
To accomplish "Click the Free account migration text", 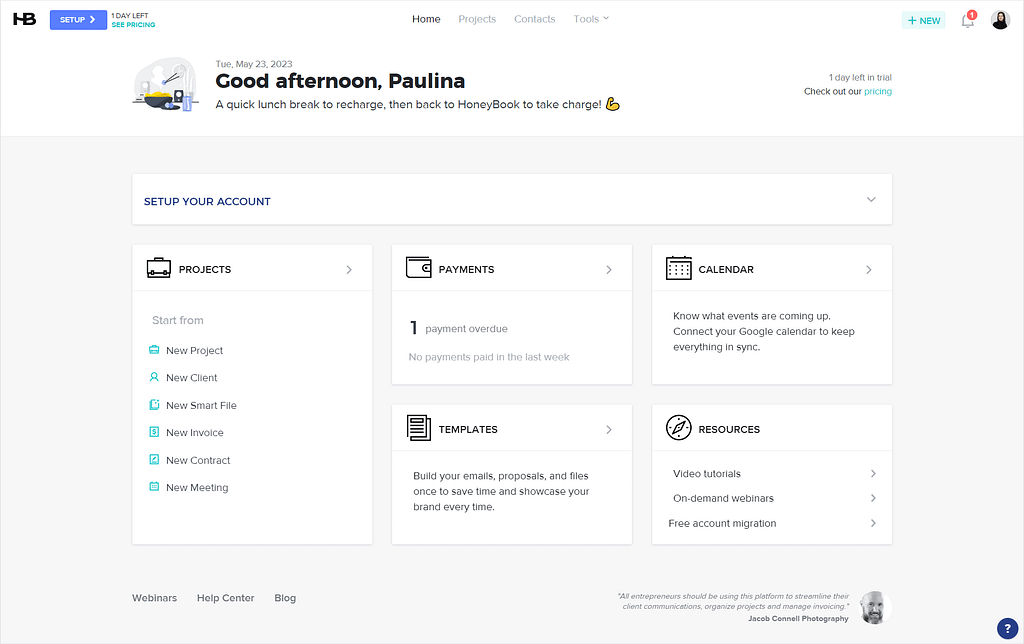I will (722, 523).
